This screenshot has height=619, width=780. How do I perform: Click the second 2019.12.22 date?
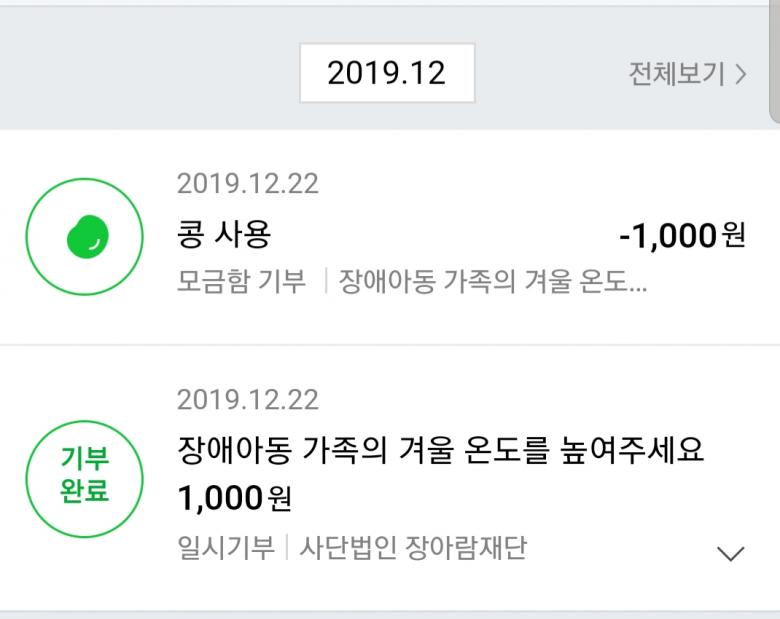pyautogui.click(x=247, y=400)
